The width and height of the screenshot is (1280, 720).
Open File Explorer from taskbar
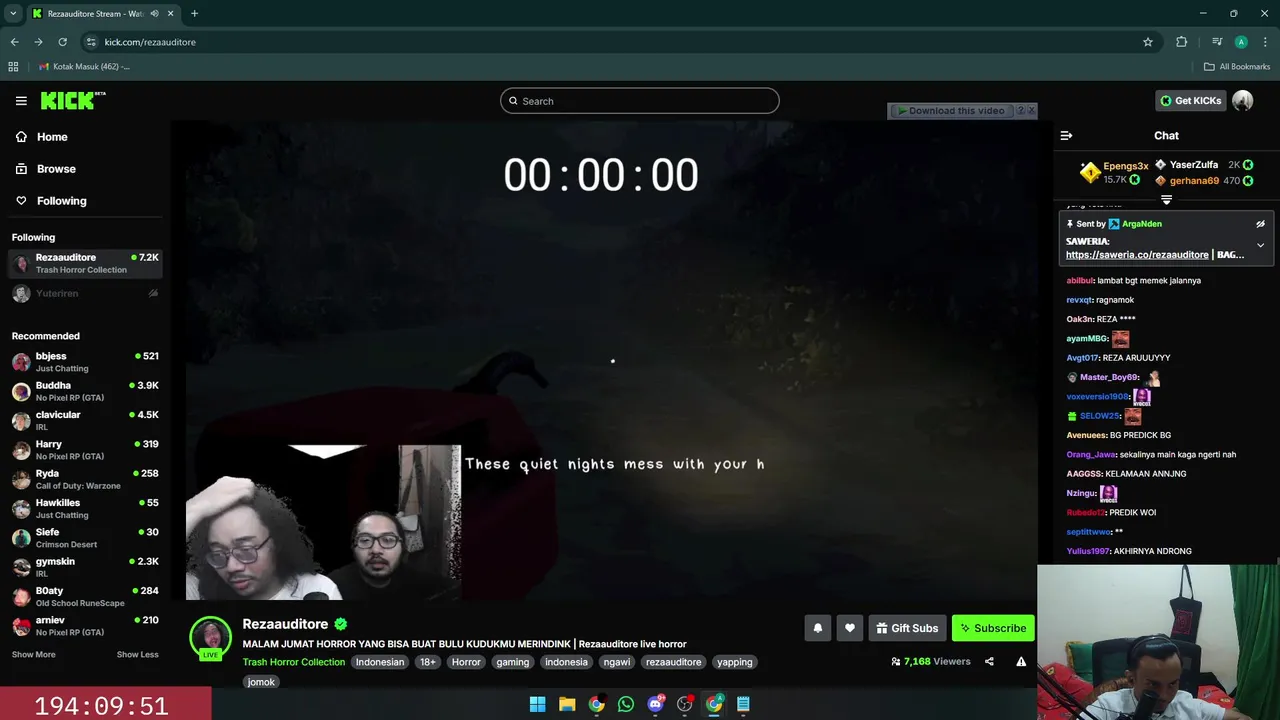567,704
